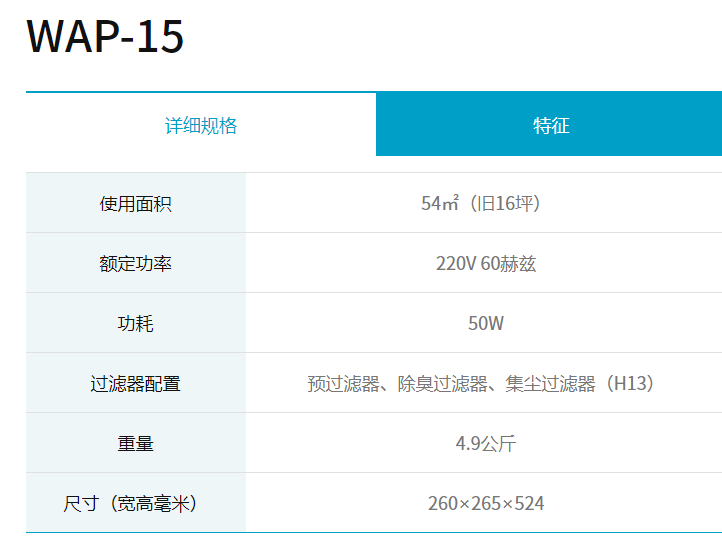Click the WAP-15 product title
The image size is (722, 540).
tap(105, 37)
